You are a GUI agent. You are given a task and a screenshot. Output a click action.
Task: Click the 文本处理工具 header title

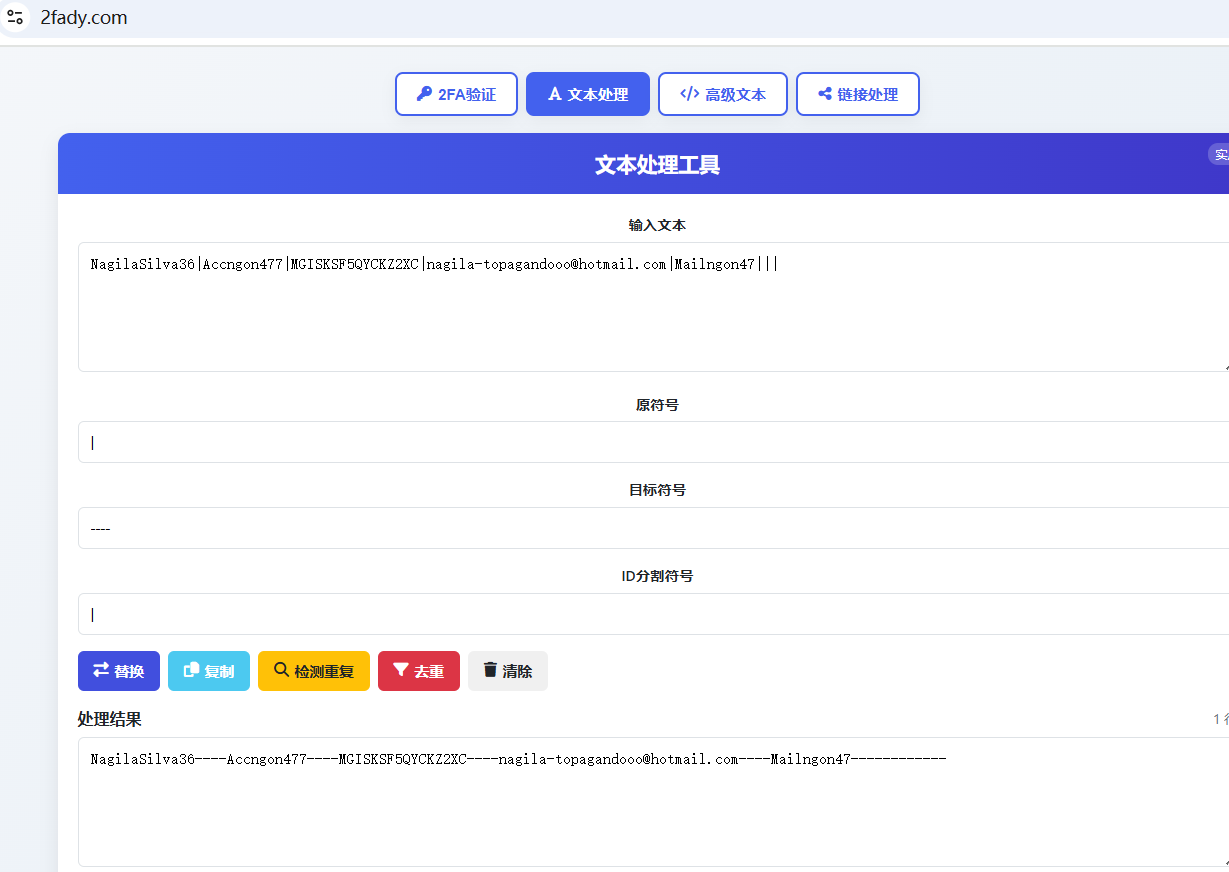pyautogui.click(x=657, y=165)
